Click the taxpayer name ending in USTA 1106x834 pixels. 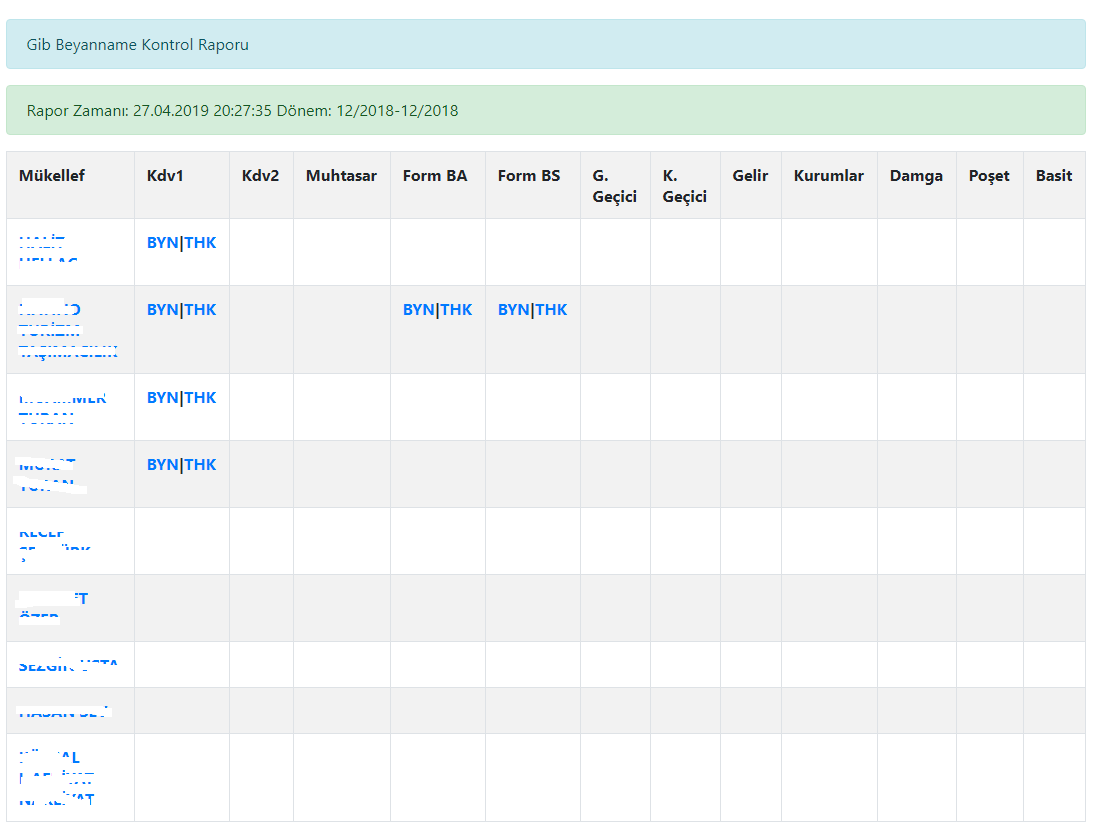click(x=68, y=665)
